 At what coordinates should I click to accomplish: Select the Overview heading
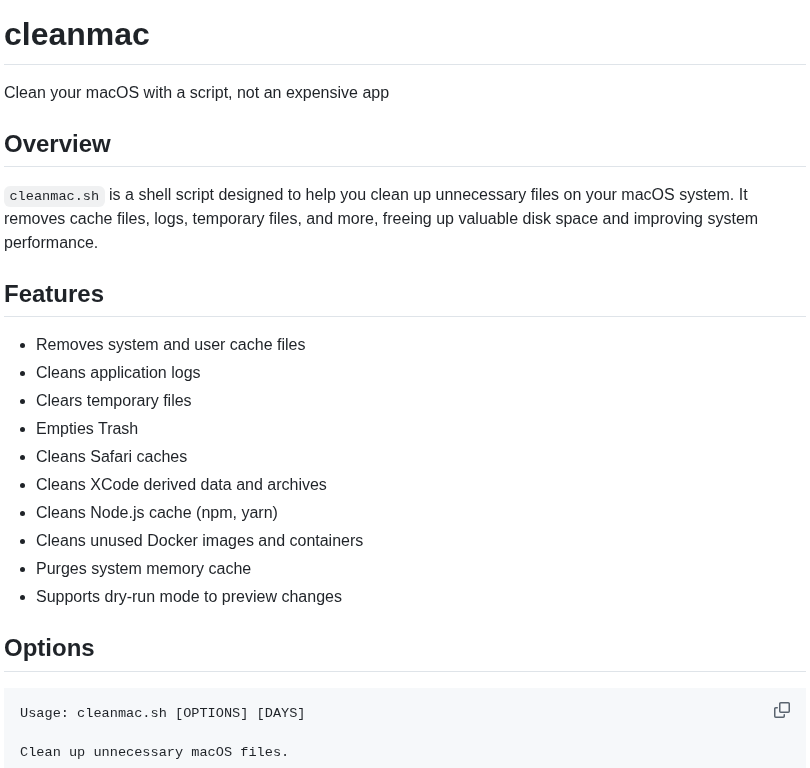(57, 144)
